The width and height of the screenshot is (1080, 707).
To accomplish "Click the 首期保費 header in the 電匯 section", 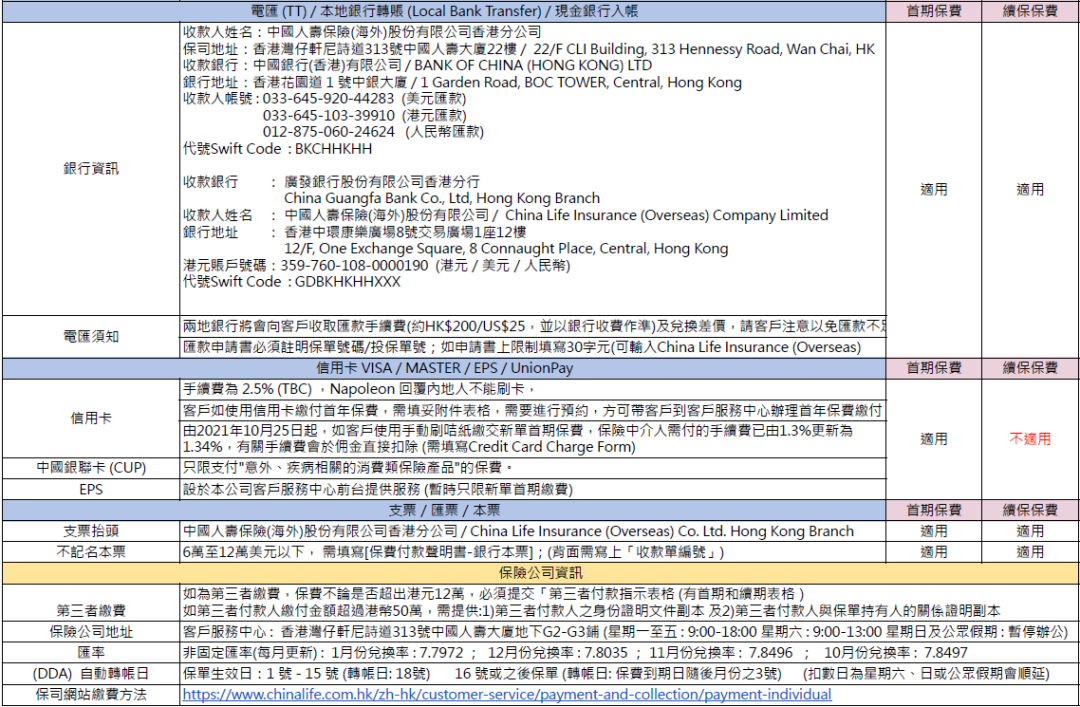I will tap(933, 11).
